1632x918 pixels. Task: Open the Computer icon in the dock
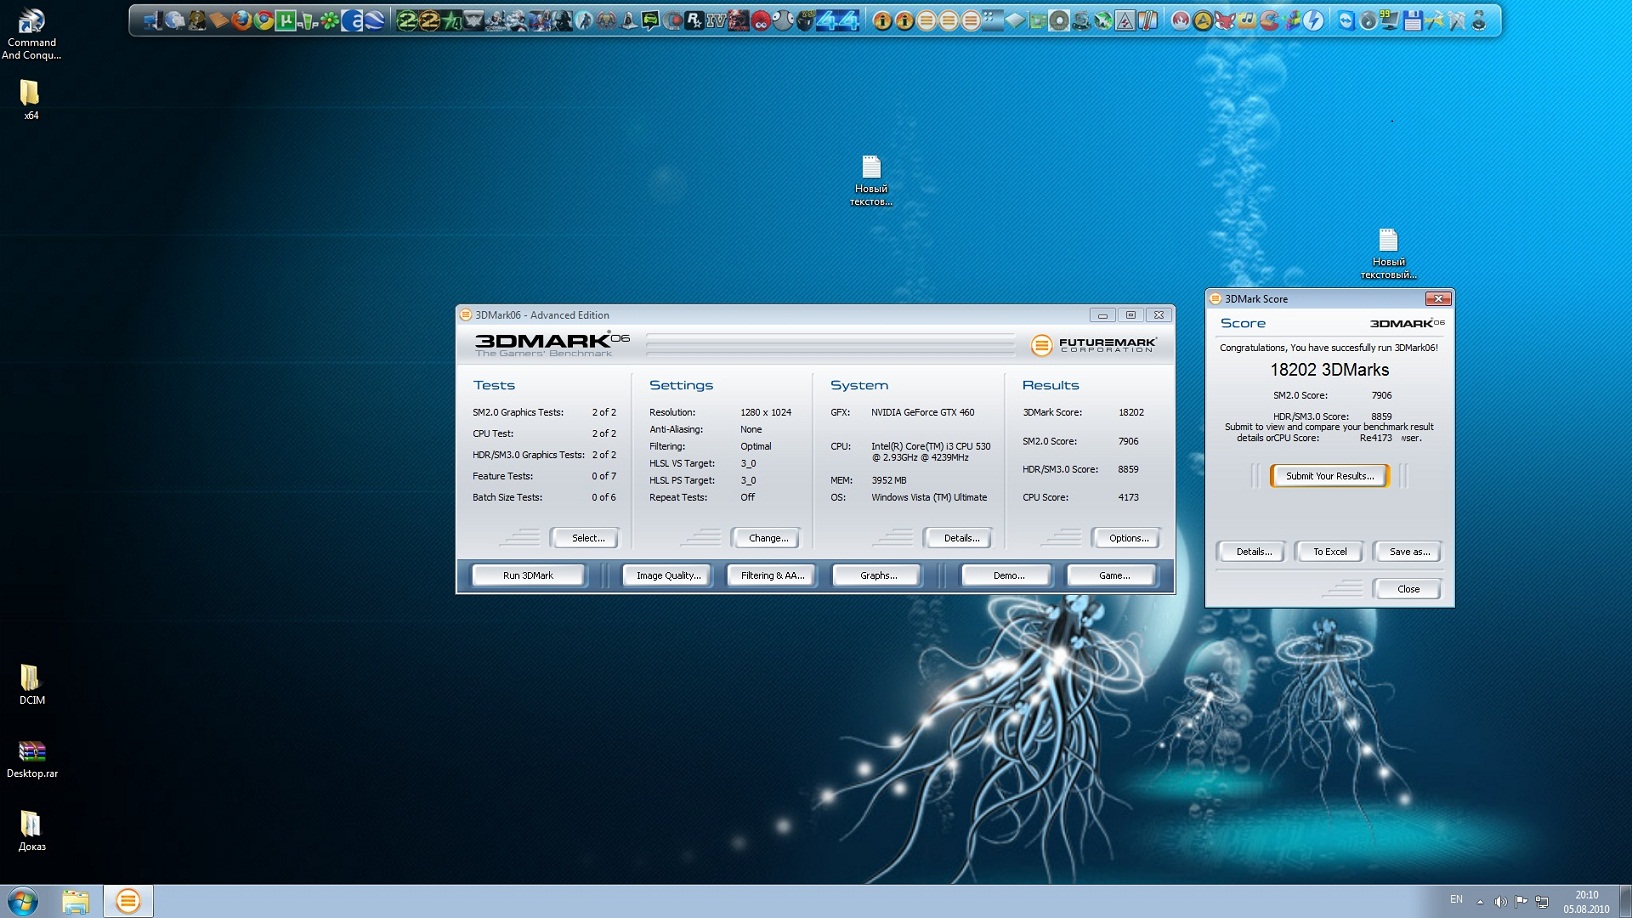point(151,19)
